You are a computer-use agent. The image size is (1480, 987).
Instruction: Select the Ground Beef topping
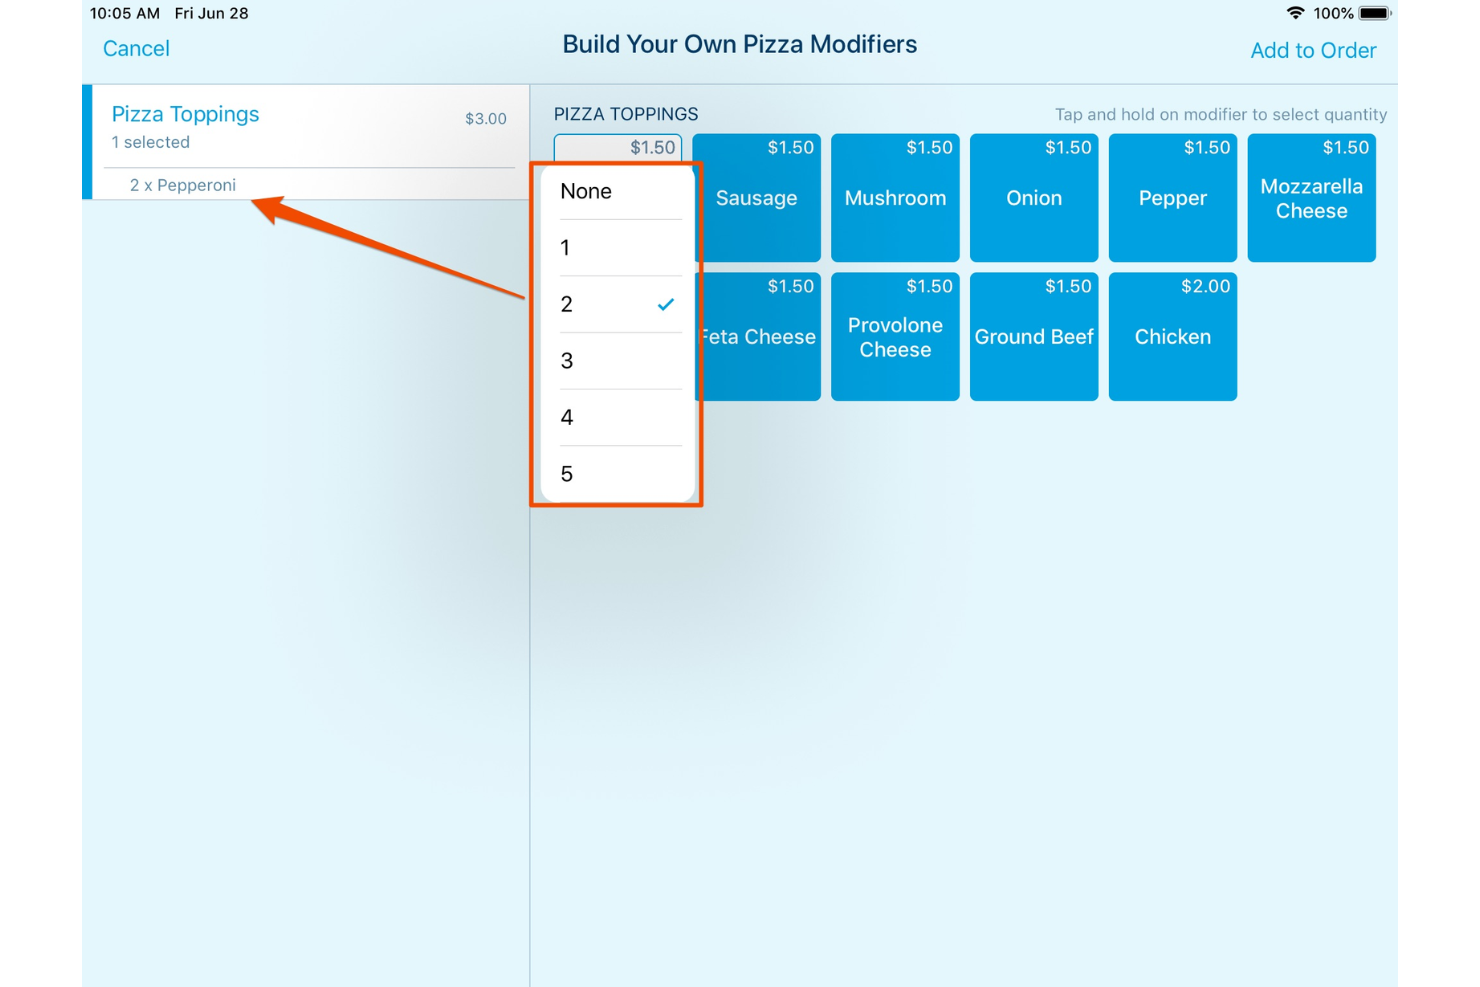(1034, 337)
